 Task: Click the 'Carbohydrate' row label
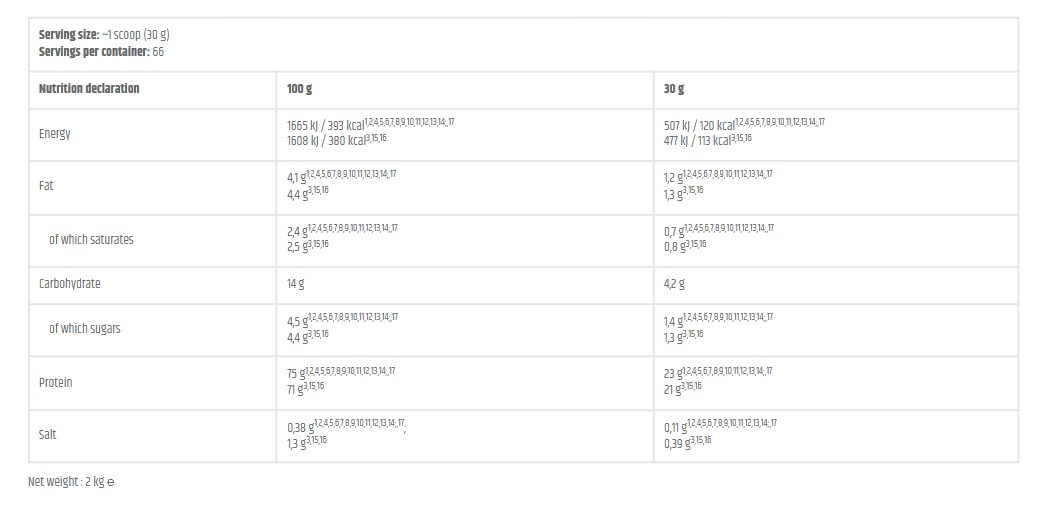pos(70,284)
